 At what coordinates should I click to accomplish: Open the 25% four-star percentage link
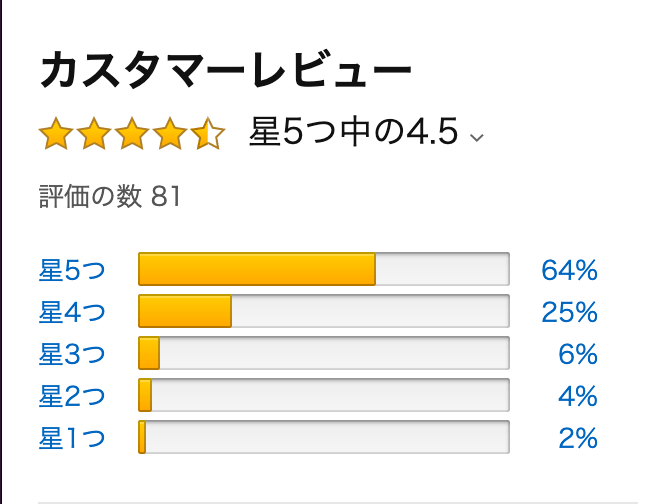point(569,312)
